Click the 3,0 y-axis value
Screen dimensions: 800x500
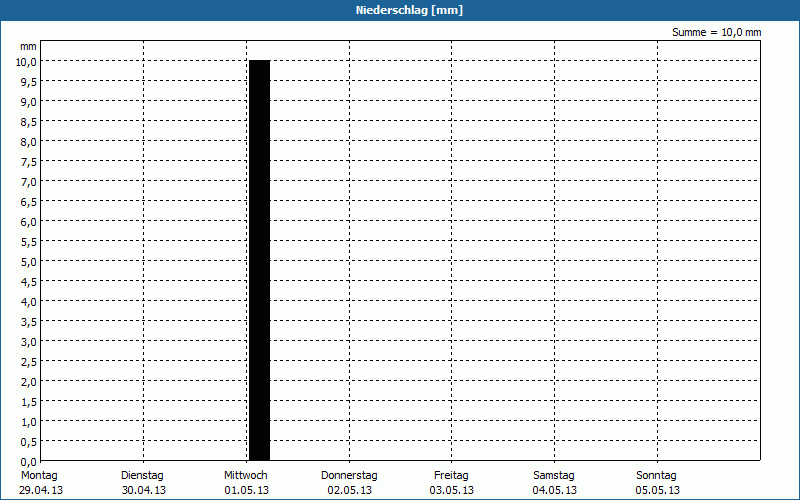point(28,342)
